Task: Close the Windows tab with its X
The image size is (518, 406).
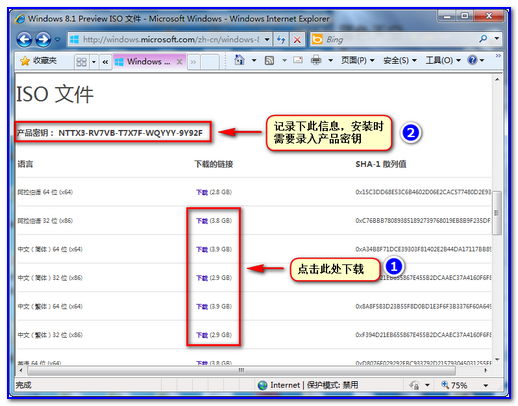Action: 179,62
